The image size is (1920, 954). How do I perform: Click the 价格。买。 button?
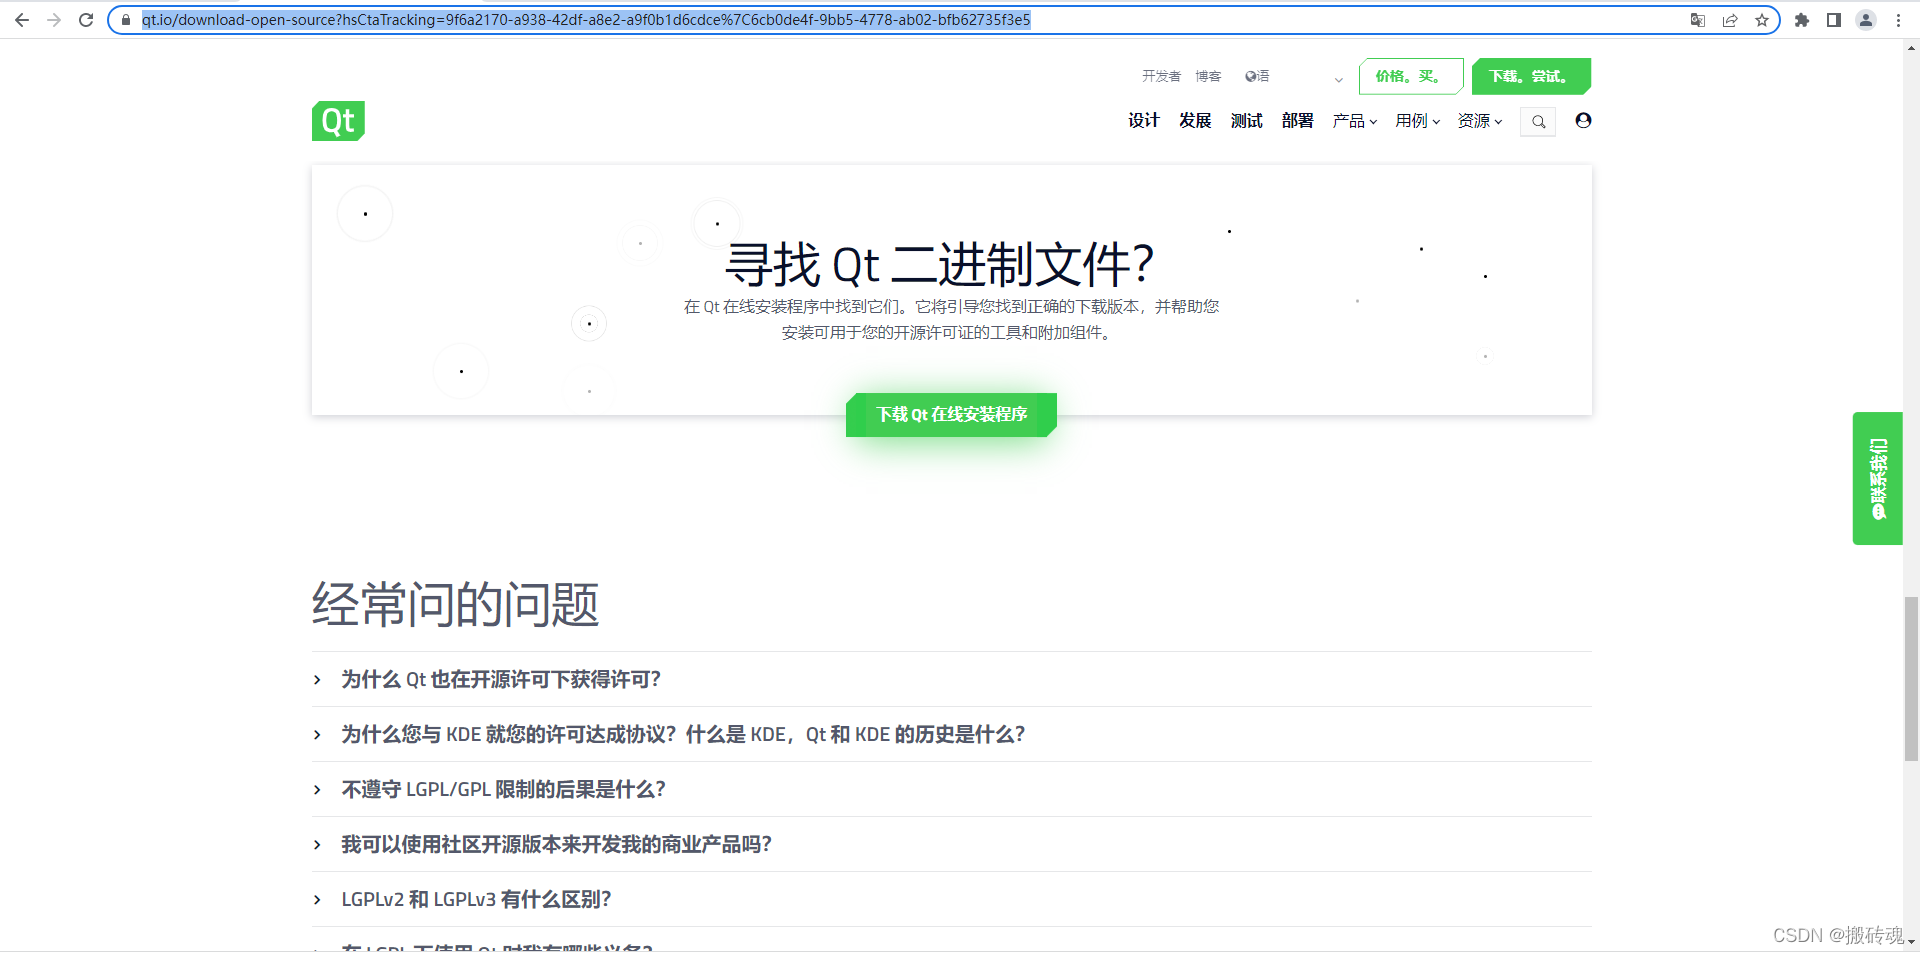pyautogui.click(x=1411, y=76)
